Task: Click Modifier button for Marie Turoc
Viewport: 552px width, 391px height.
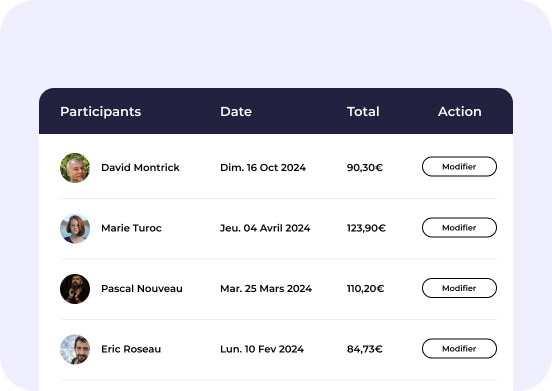Action: [459, 228]
